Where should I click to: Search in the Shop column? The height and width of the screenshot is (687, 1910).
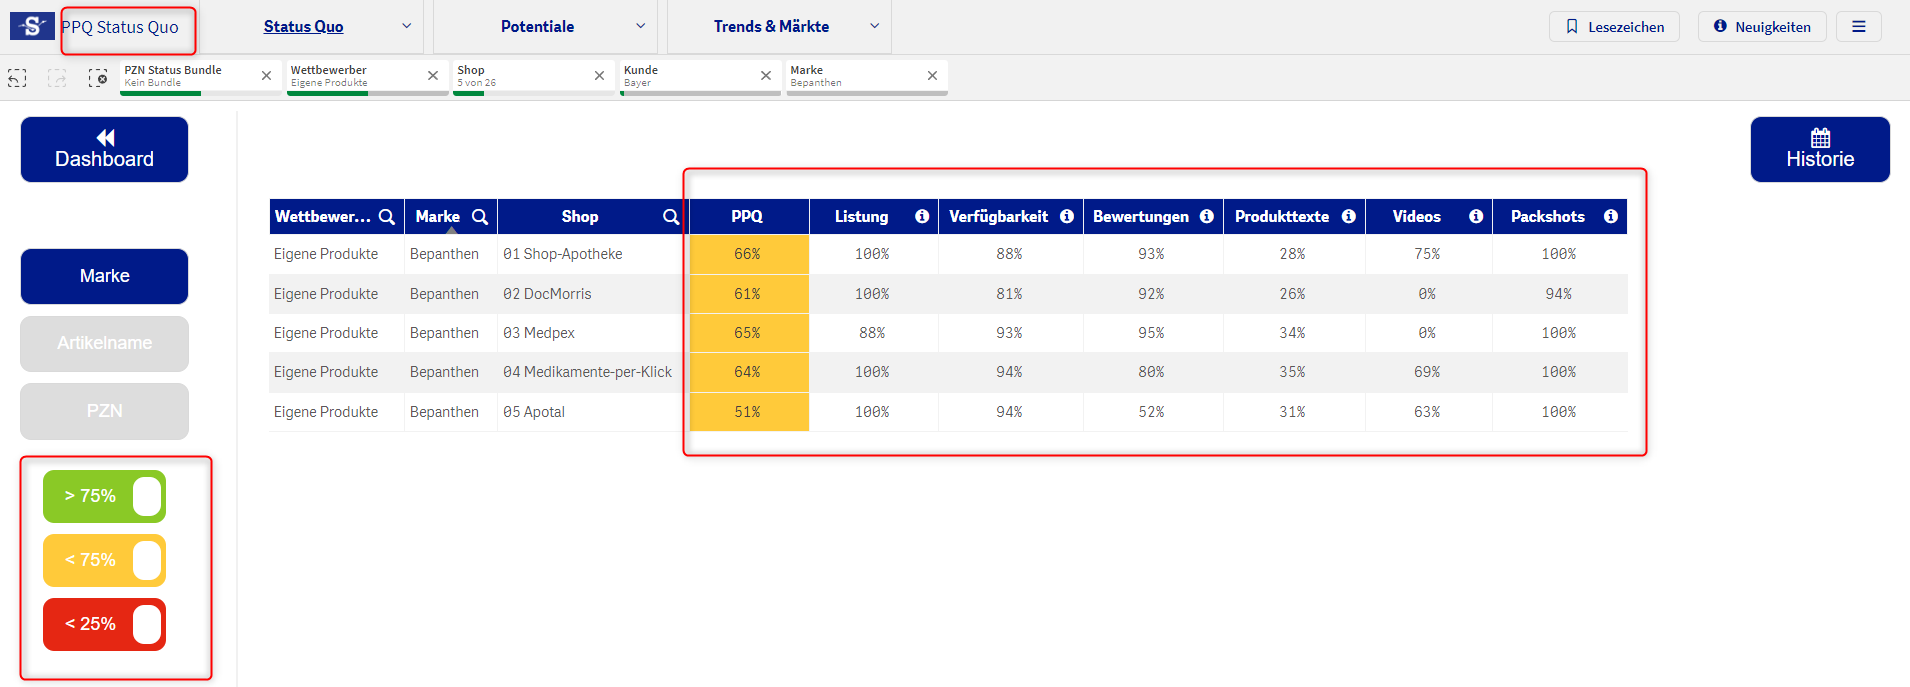coord(670,217)
